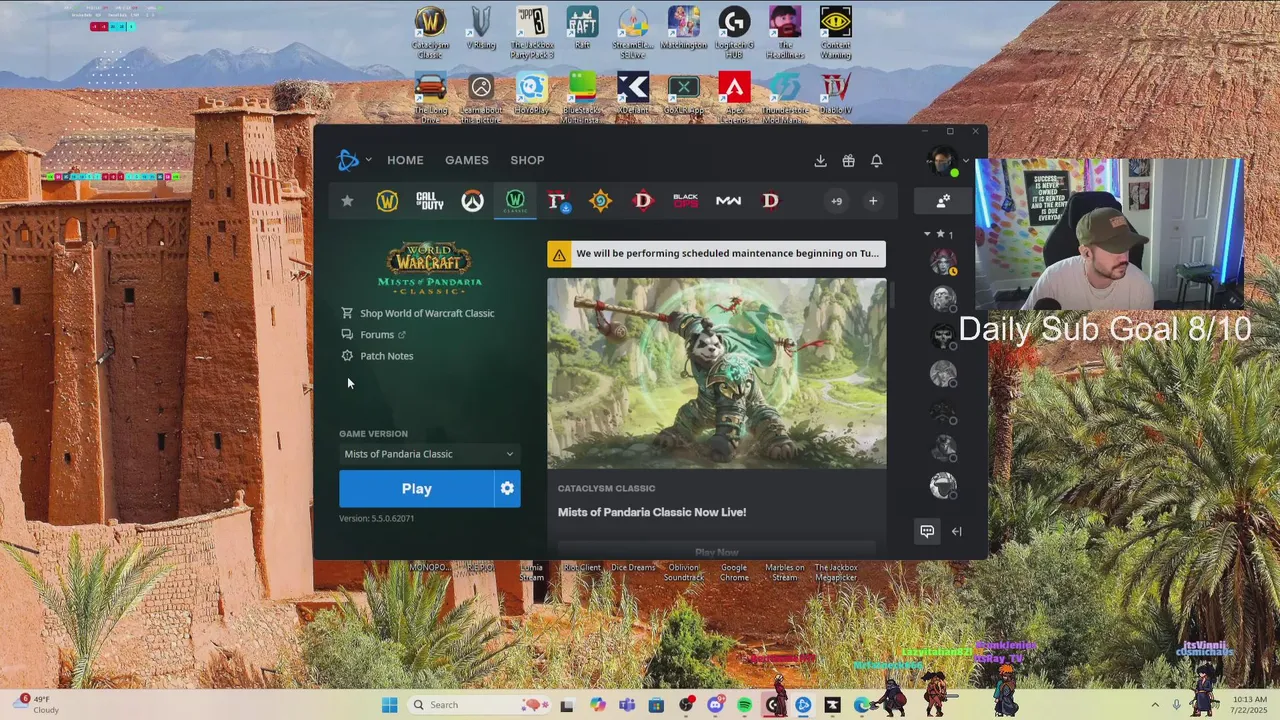Open Spotify from the taskbar
This screenshot has width=1280, height=720.
coord(744,705)
